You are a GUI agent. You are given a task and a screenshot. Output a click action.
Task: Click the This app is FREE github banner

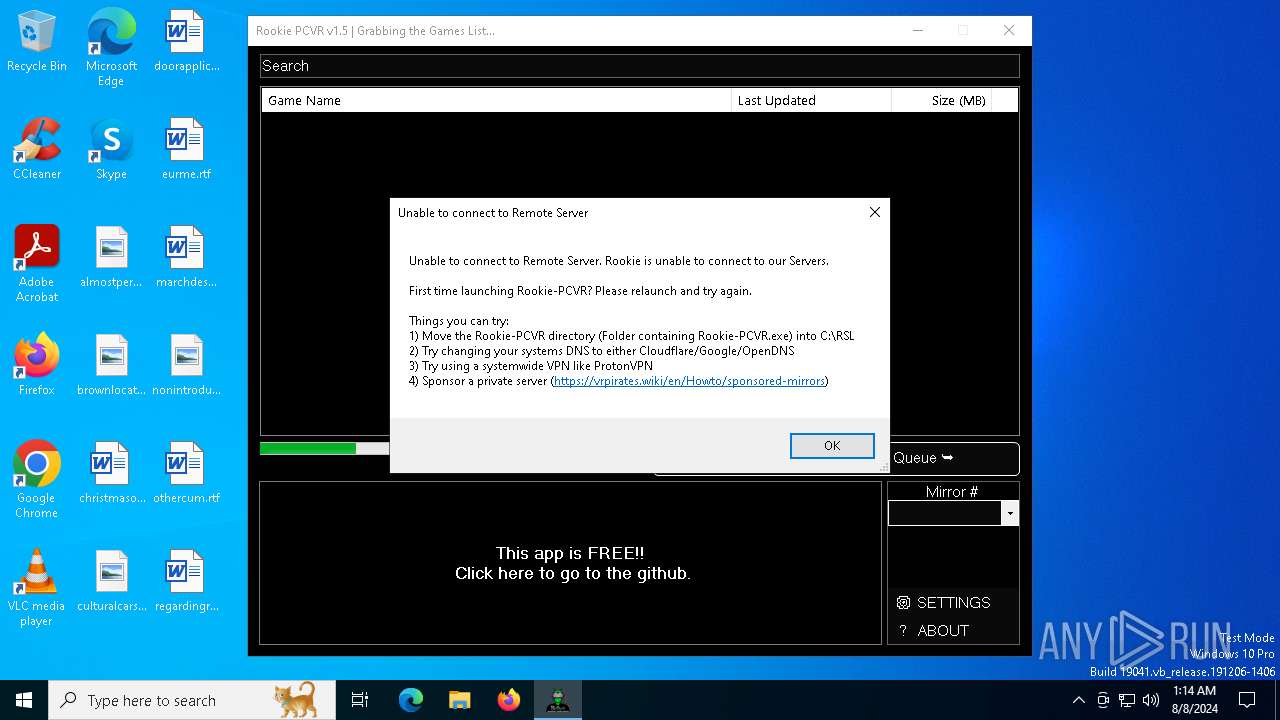pyautogui.click(x=572, y=564)
